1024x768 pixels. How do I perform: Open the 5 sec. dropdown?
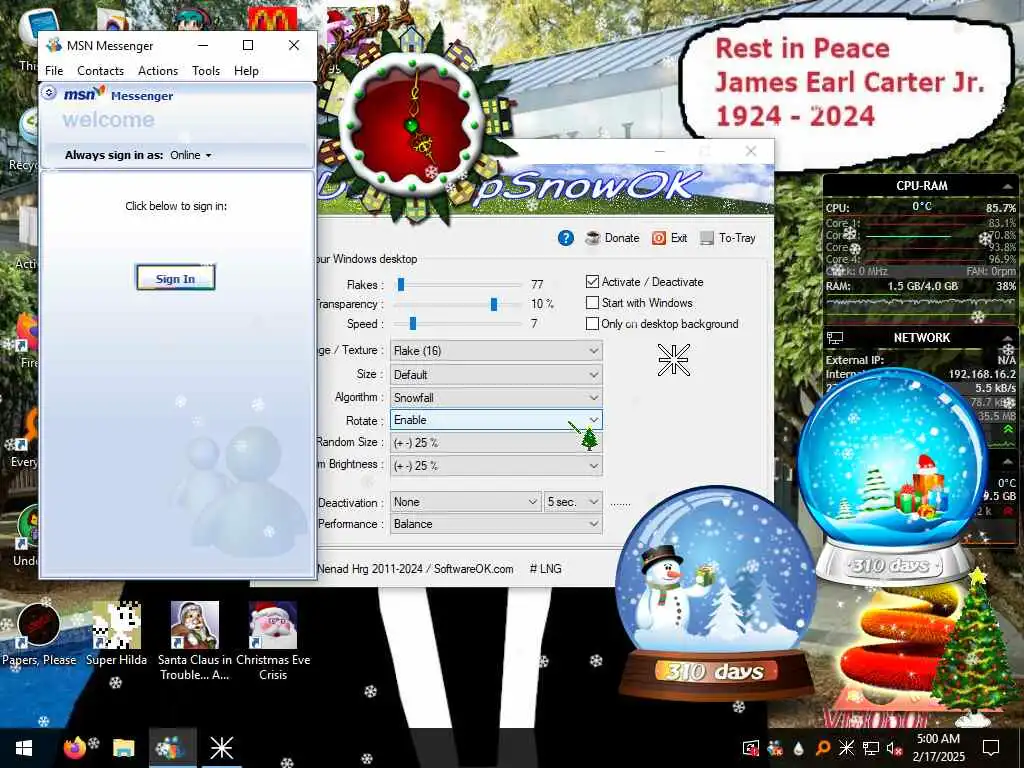click(573, 502)
